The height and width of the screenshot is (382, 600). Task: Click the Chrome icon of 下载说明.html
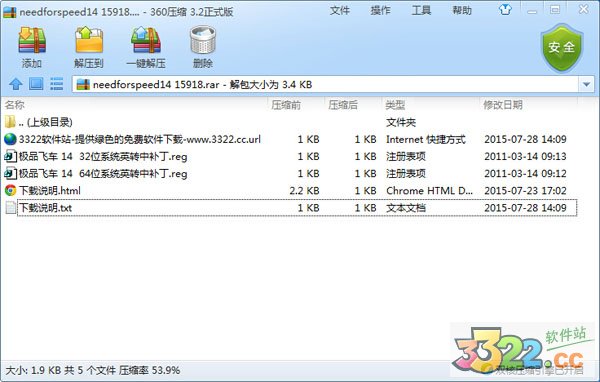(10, 190)
